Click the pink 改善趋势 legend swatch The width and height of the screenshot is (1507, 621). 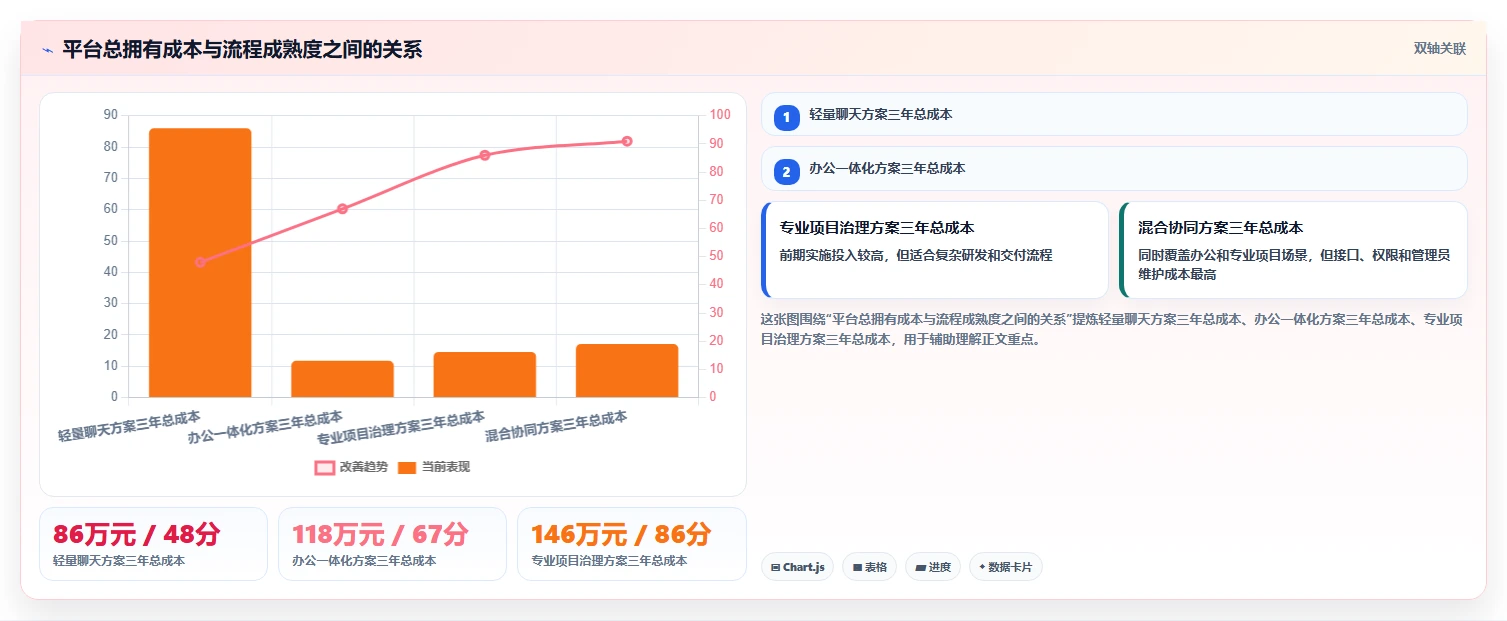tap(324, 467)
